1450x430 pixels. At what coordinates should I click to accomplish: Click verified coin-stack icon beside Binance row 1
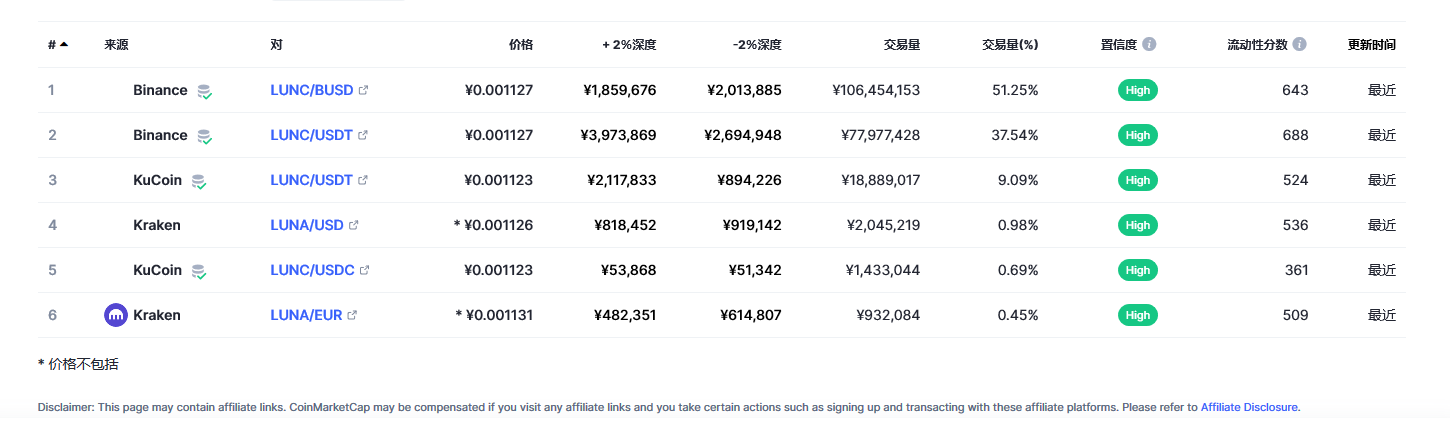(204, 91)
